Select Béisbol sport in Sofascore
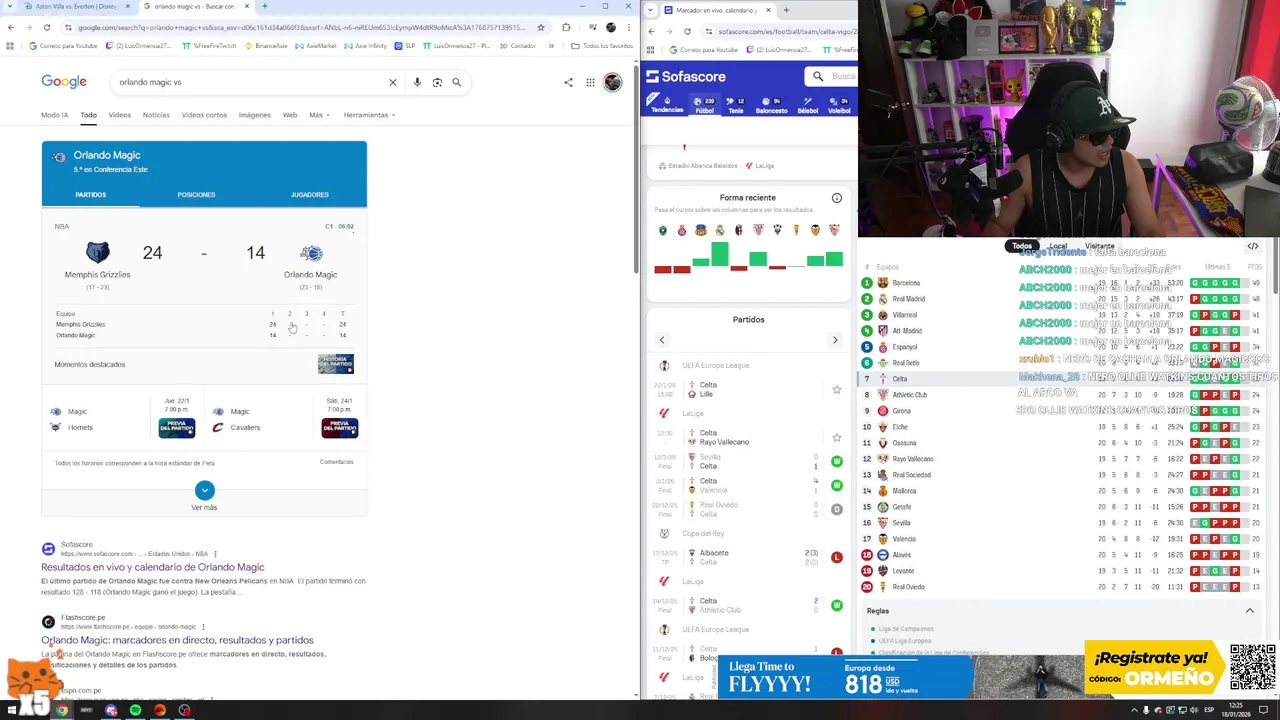 point(808,105)
